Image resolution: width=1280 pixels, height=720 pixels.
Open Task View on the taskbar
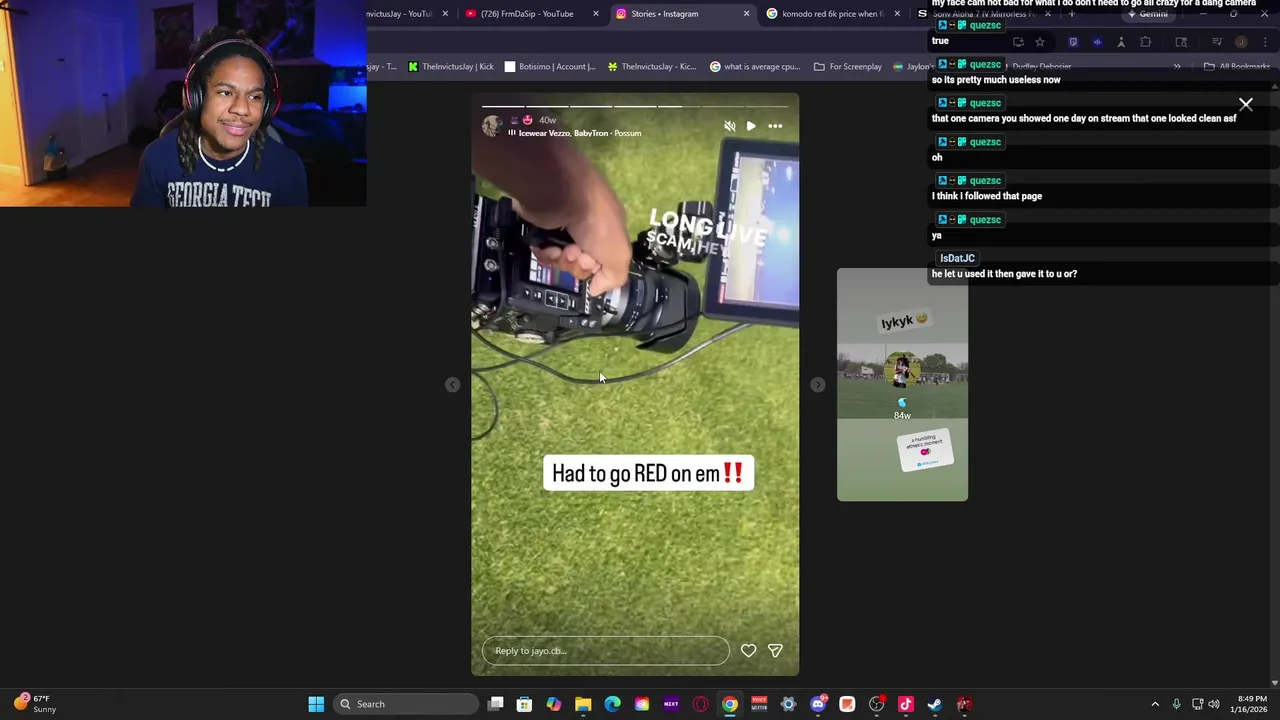495,704
